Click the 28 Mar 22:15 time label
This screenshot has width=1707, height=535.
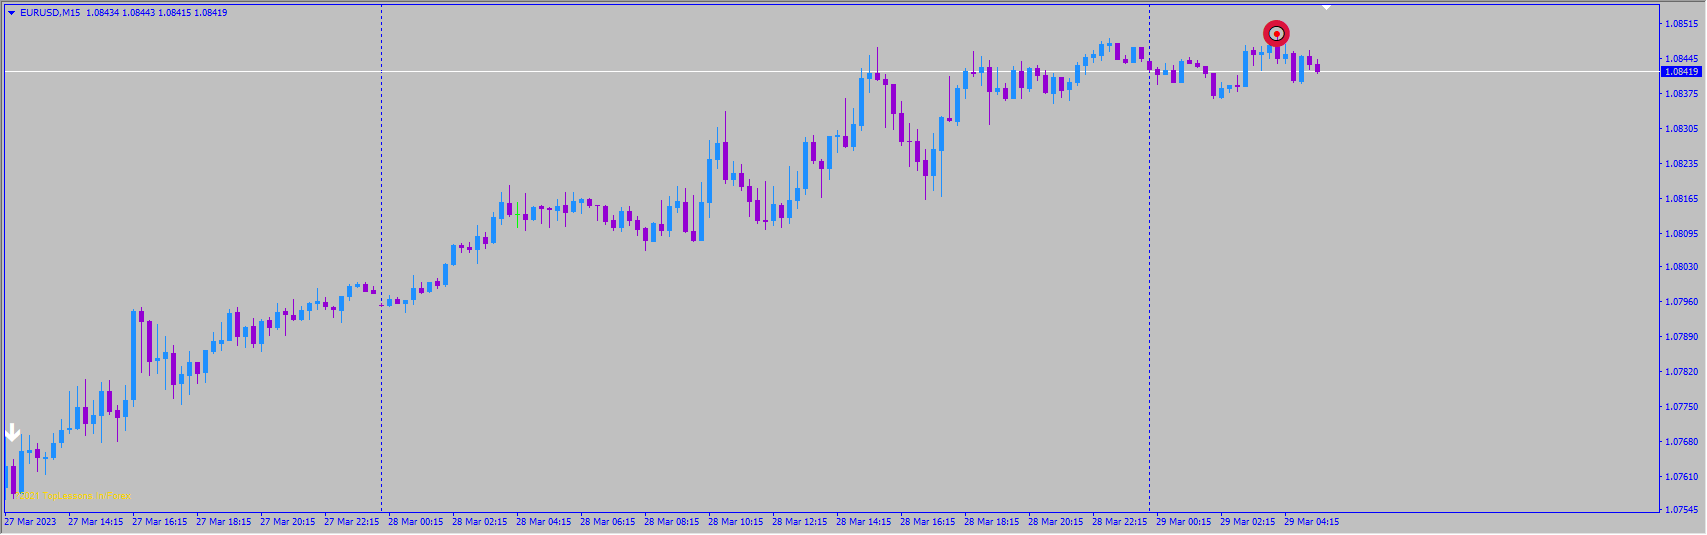click(x=1120, y=522)
